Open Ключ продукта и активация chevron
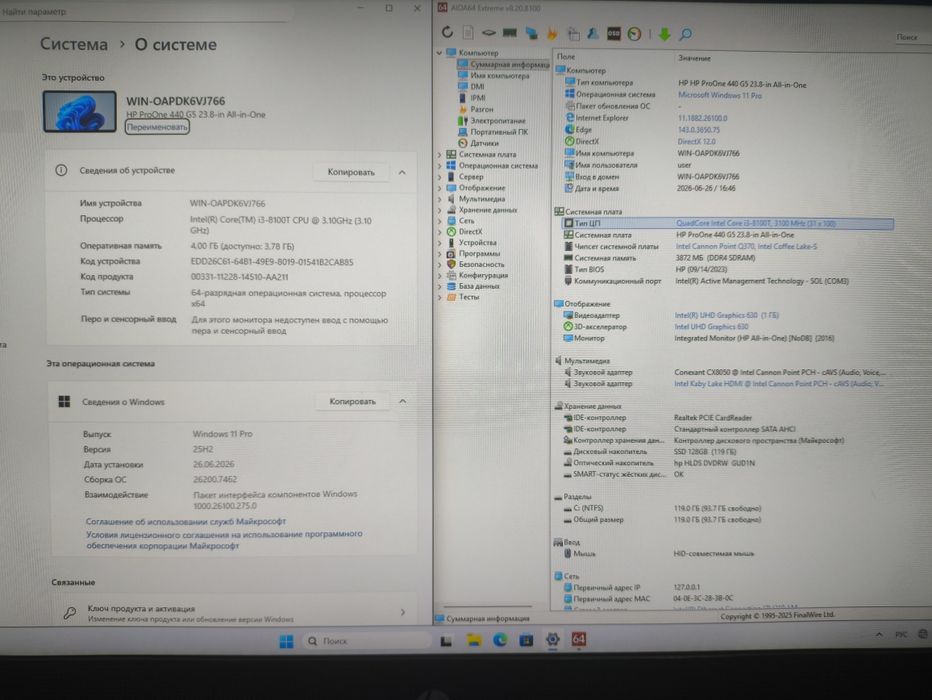 click(403, 612)
